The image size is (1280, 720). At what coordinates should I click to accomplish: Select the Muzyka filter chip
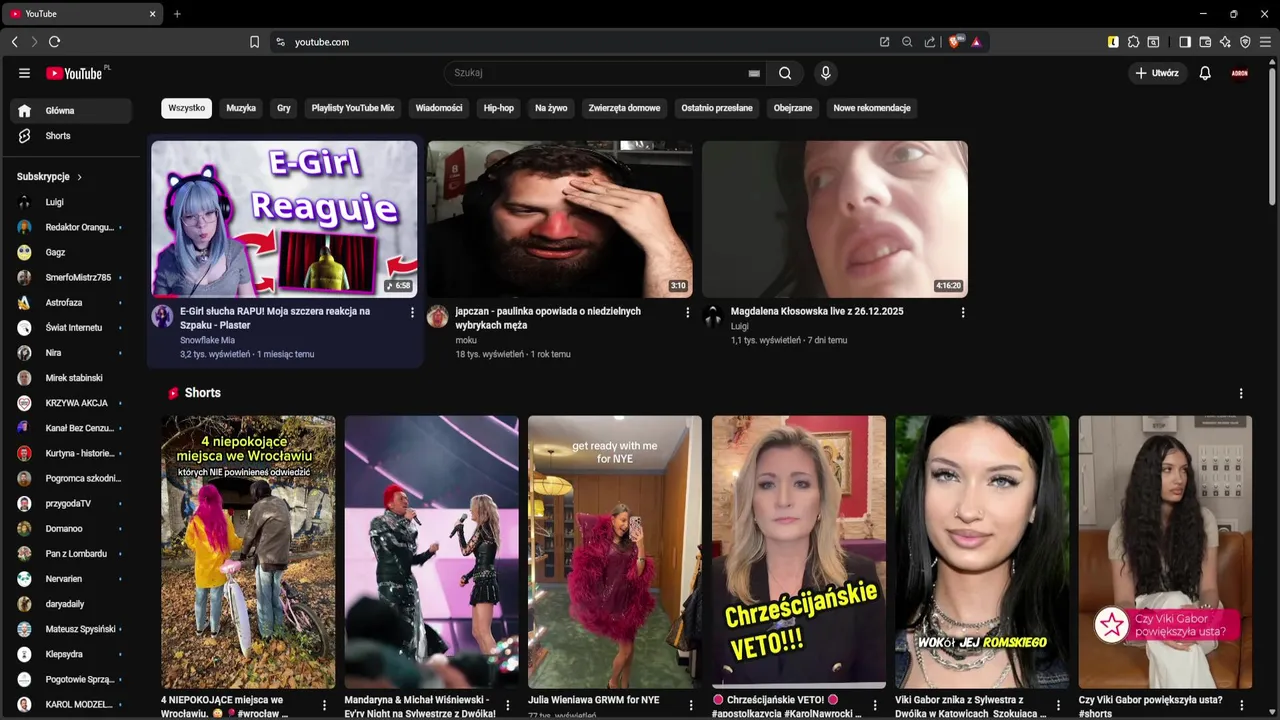click(x=241, y=108)
